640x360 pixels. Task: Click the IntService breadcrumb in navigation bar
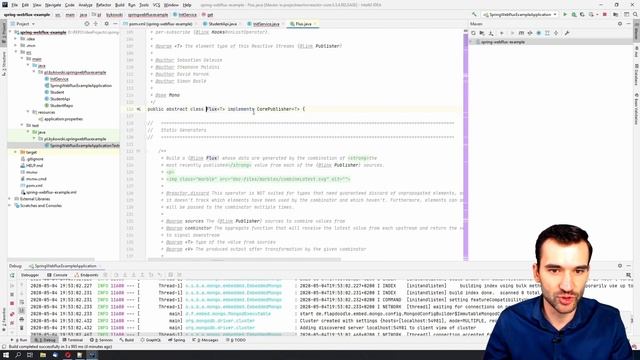pos(185,15)
